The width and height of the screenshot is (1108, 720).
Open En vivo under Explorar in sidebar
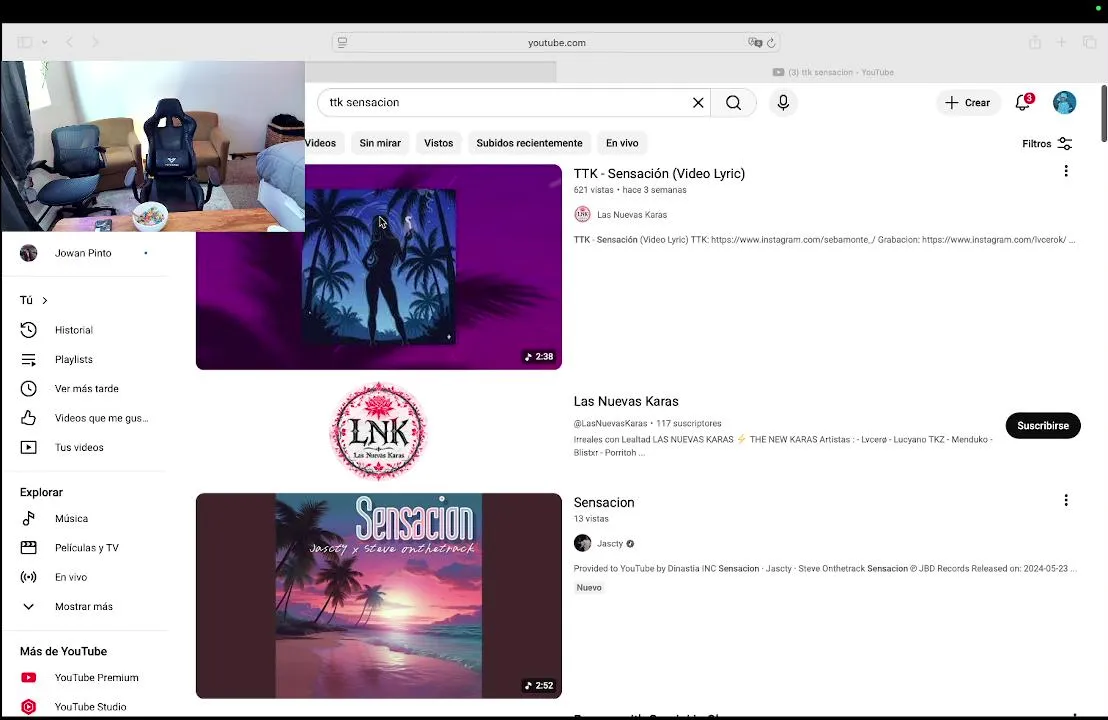[x=85, y=577]
